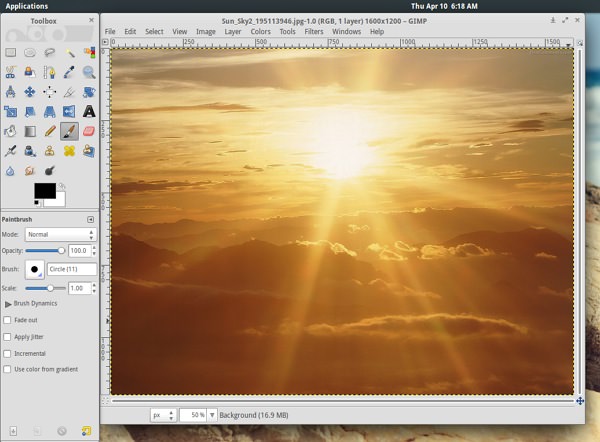
Task: Select the Blend gradient tool
Action: [30, 131]
